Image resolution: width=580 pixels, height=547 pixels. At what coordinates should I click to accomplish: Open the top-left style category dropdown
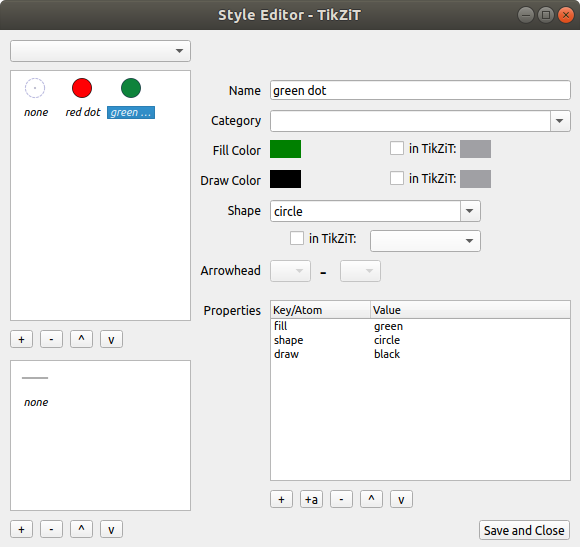click(100, 51)
